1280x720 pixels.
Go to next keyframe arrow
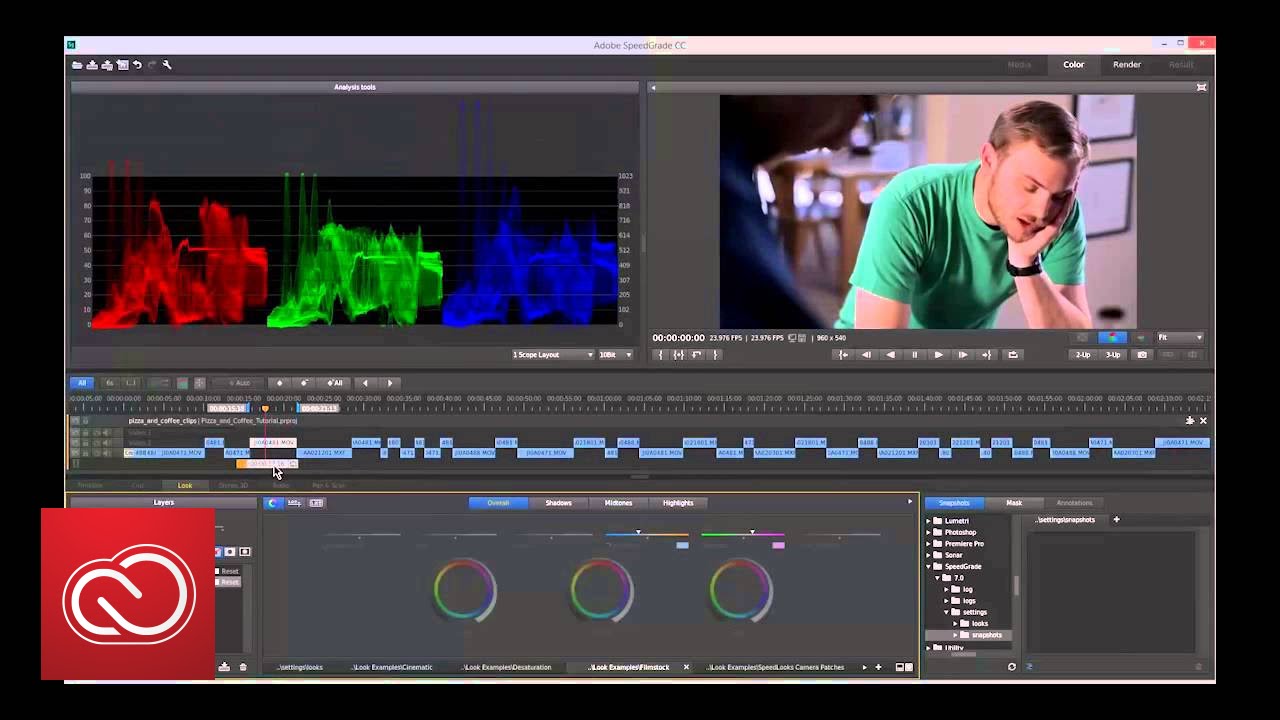pos(390,383)
